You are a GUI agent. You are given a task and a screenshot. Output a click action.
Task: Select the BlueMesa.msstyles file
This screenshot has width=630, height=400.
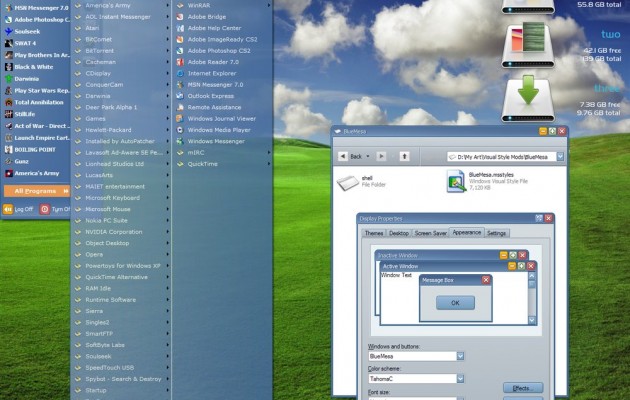point(487,181)
